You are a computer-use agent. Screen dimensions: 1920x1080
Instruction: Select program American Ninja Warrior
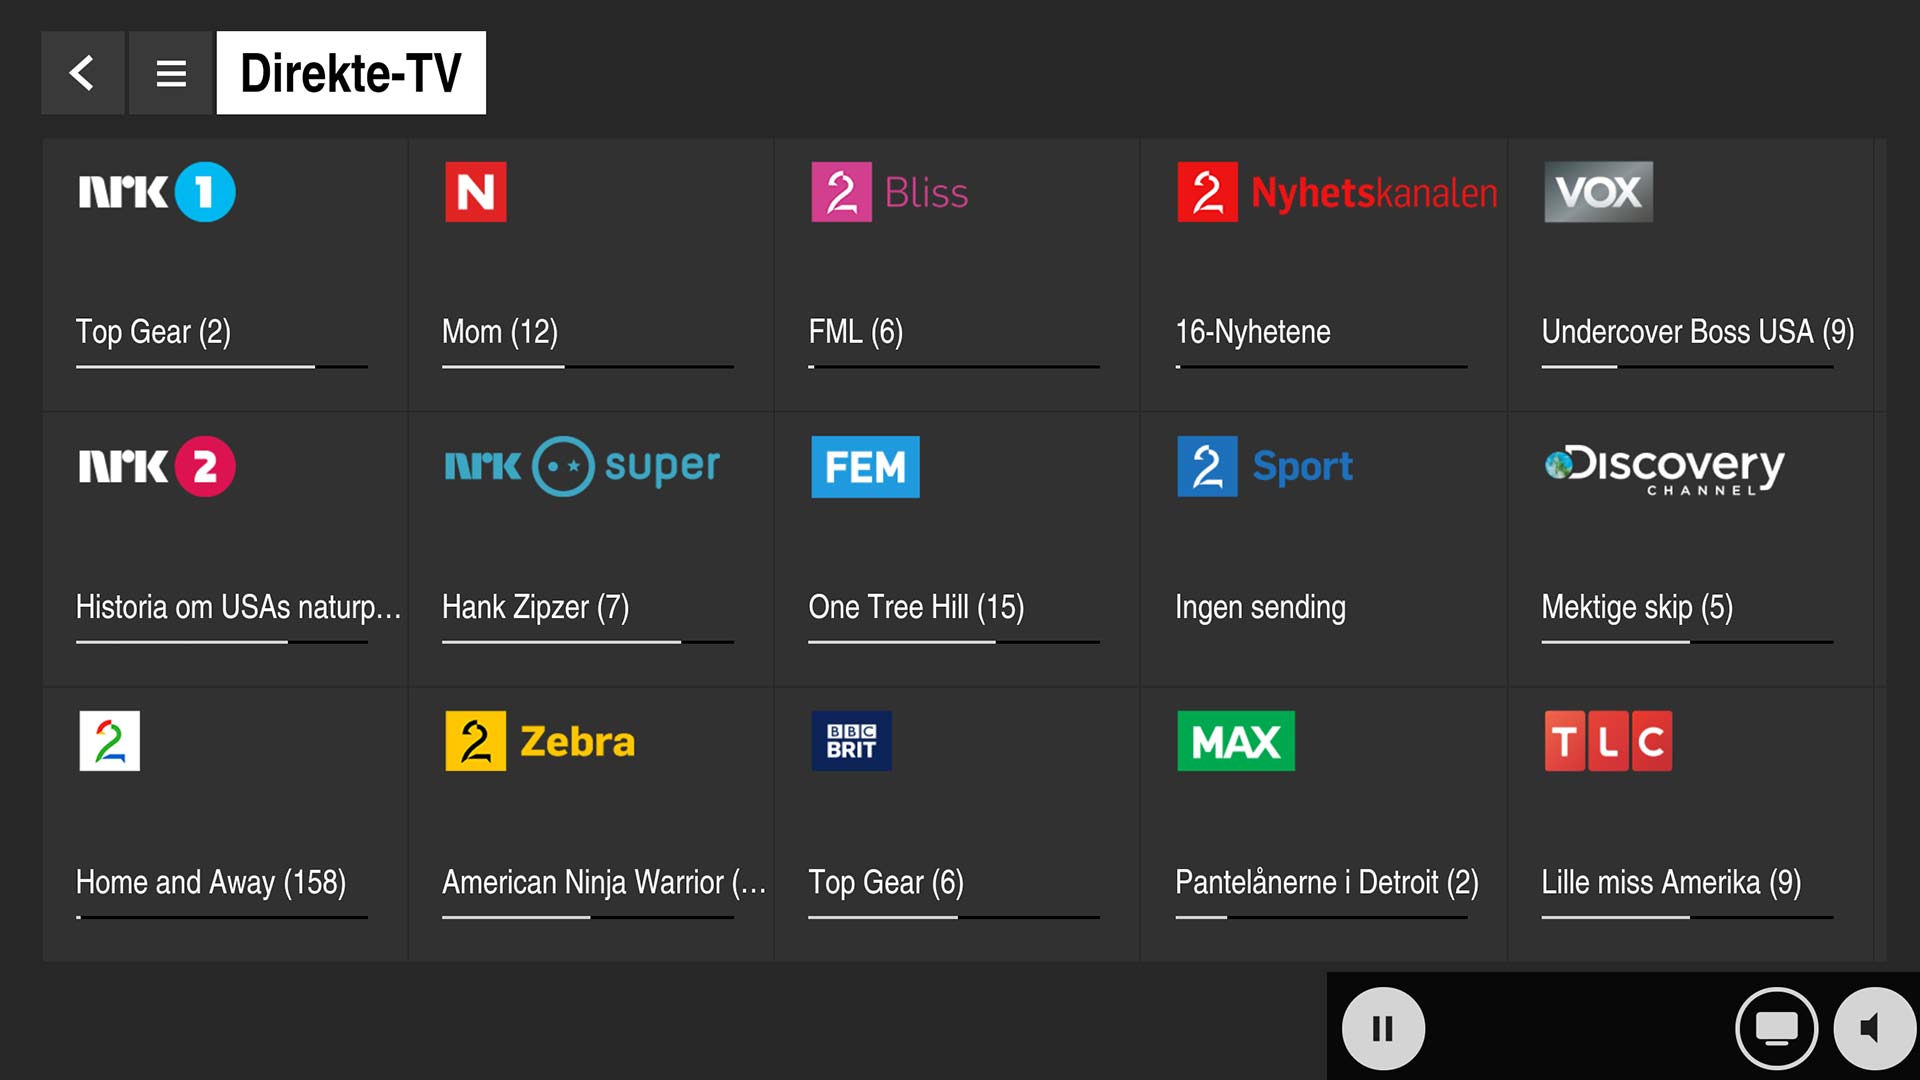click(x=604, y=882)
